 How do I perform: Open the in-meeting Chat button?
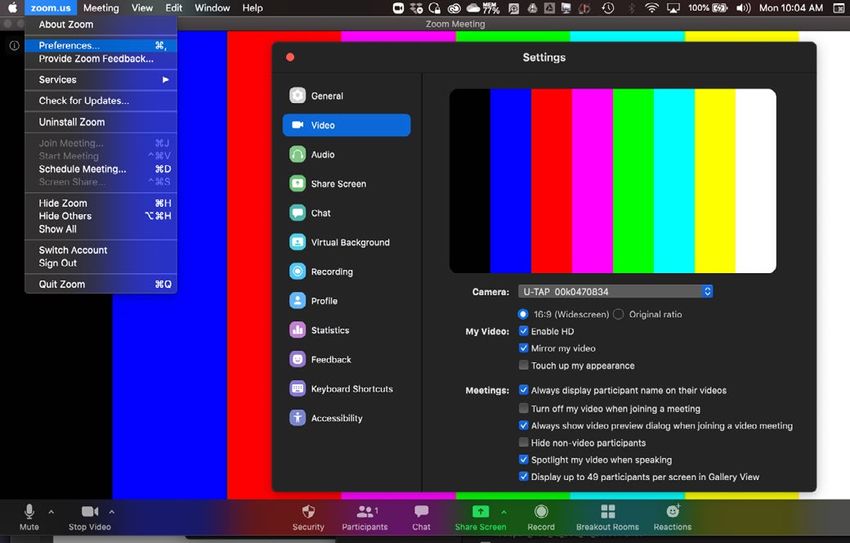tap(421, 517)
